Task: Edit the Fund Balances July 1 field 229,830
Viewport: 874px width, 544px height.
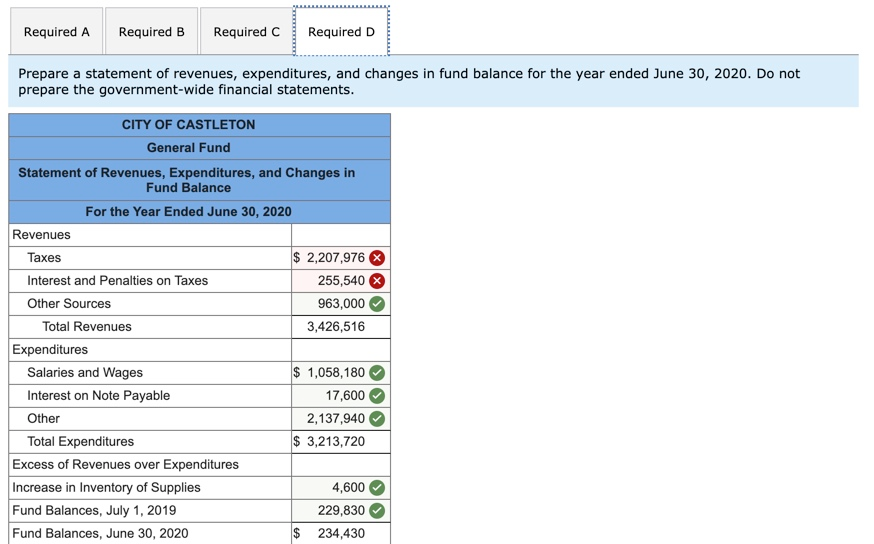Action: [x=341, y=511]
